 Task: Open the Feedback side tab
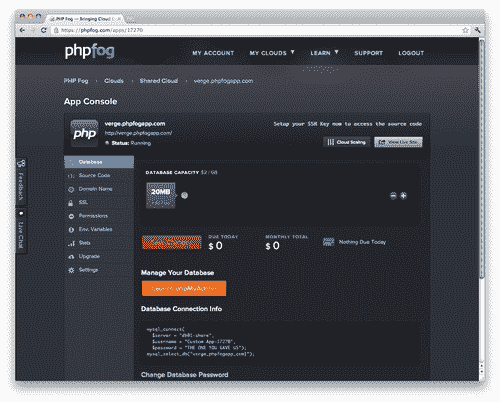[21, 182]
